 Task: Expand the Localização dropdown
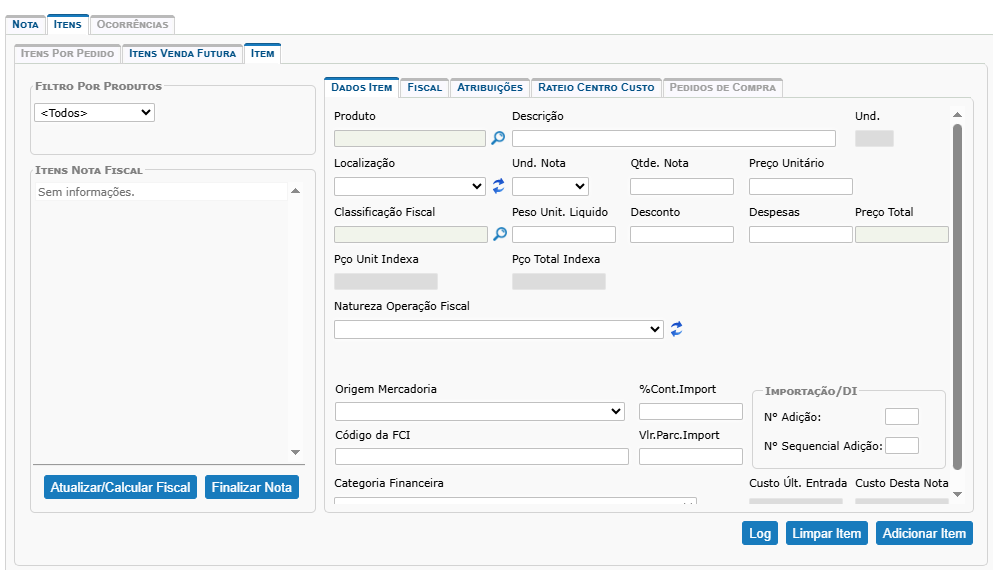coord(410,186)
